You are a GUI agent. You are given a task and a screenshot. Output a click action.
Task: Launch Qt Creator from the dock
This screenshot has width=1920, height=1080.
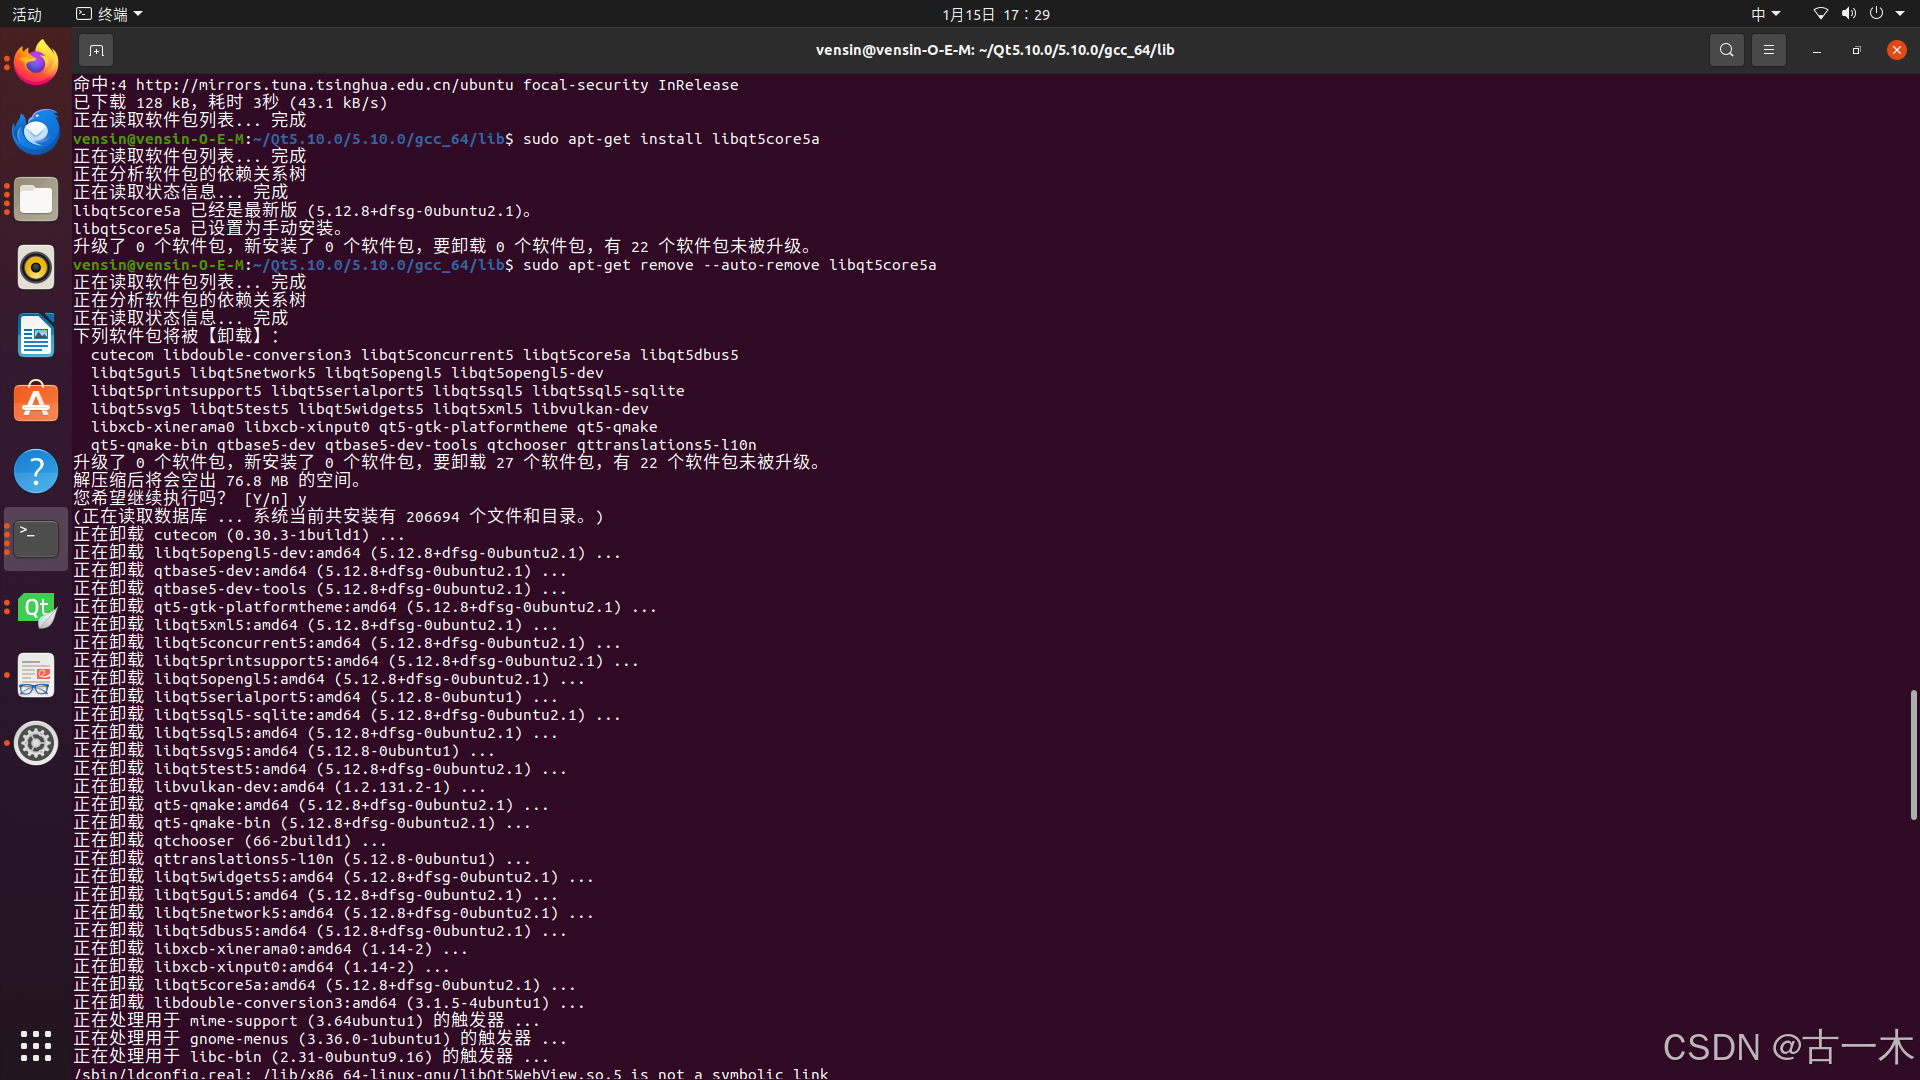[35, 610]
